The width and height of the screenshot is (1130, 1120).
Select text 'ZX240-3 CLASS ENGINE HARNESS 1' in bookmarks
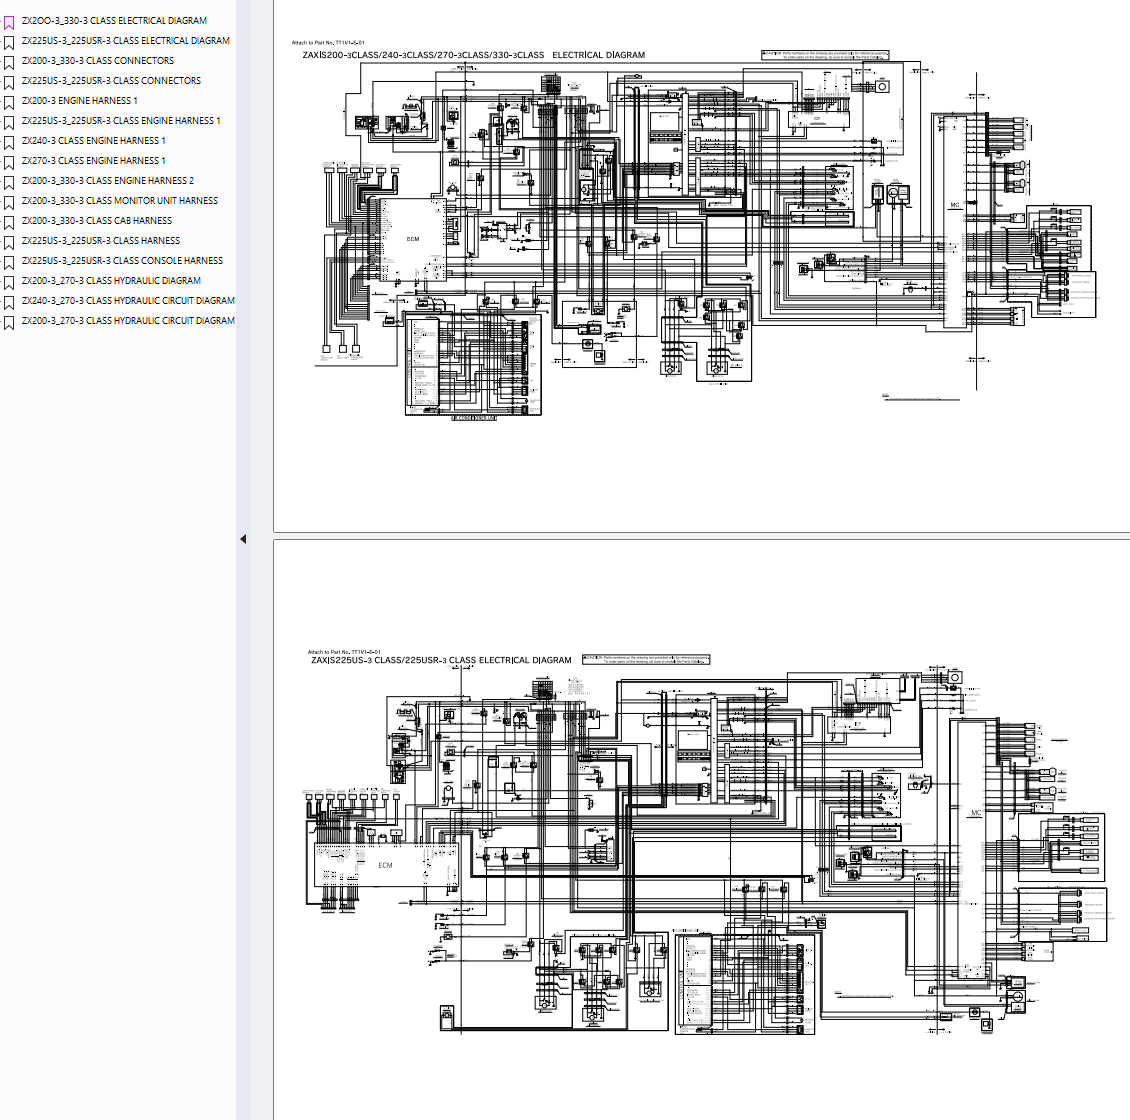click(x=94, y=141)
